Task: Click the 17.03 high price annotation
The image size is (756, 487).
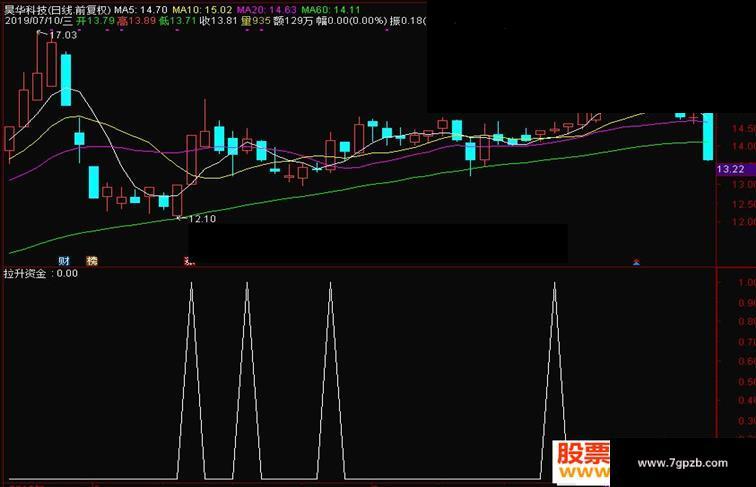Action: pos(63,35)
